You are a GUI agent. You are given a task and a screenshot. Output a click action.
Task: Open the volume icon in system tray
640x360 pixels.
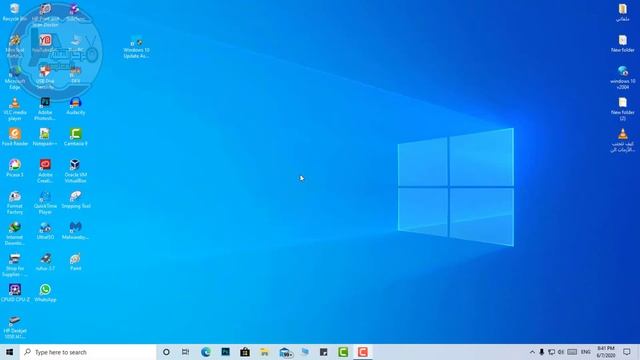(x=561, y=352)
